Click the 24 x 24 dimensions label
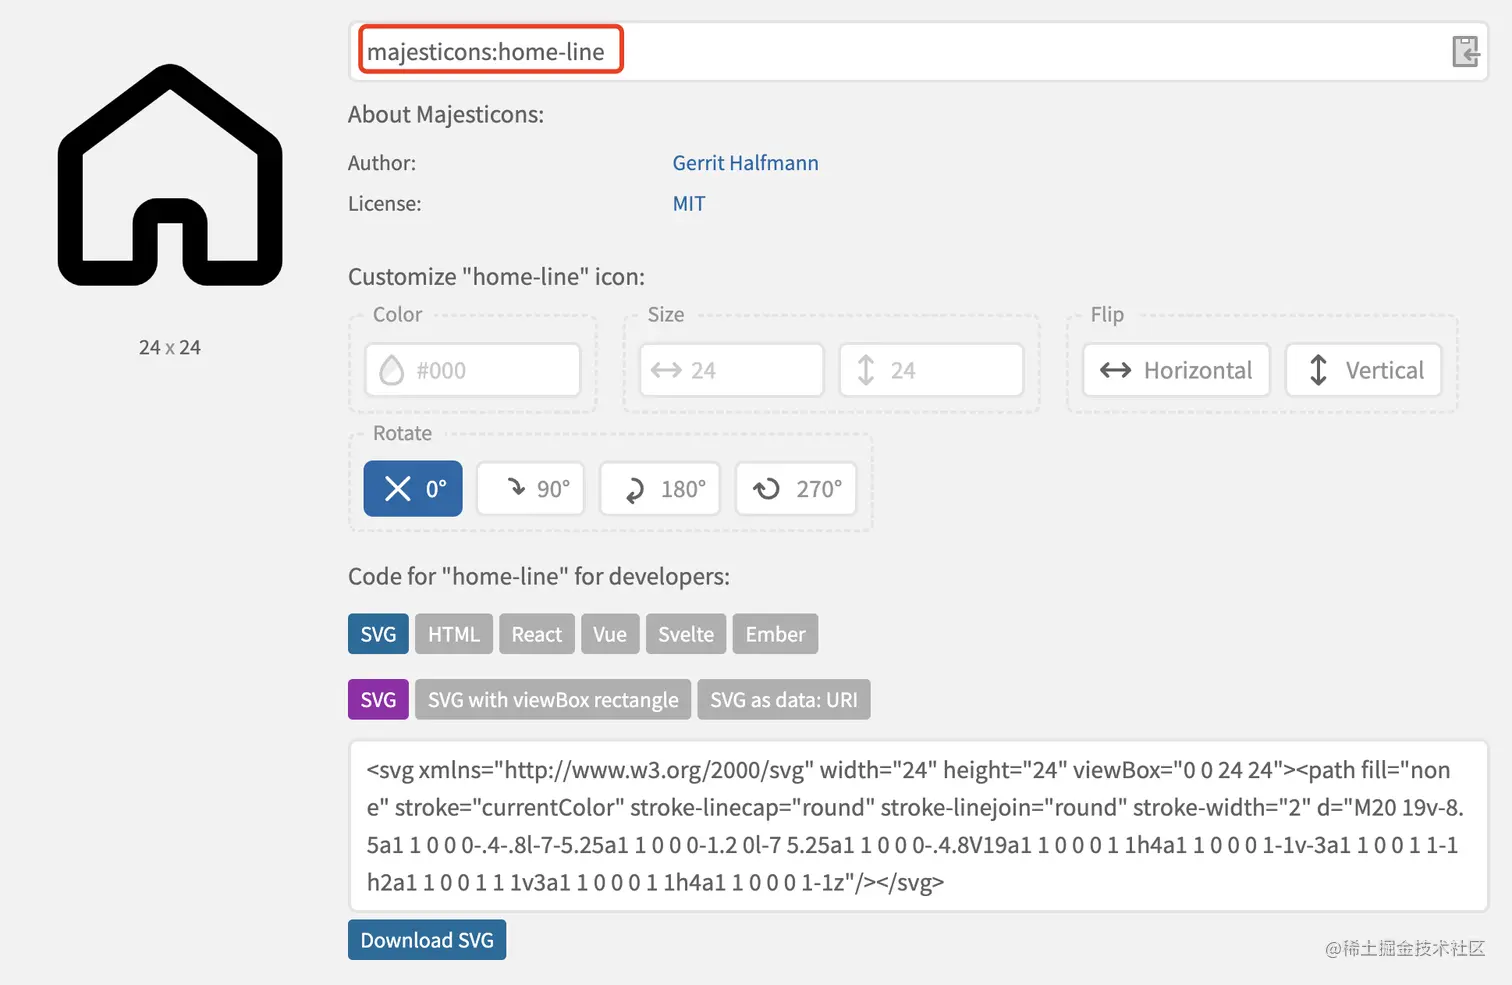The width and height of the screenshot is (1512, 985). 170,347
